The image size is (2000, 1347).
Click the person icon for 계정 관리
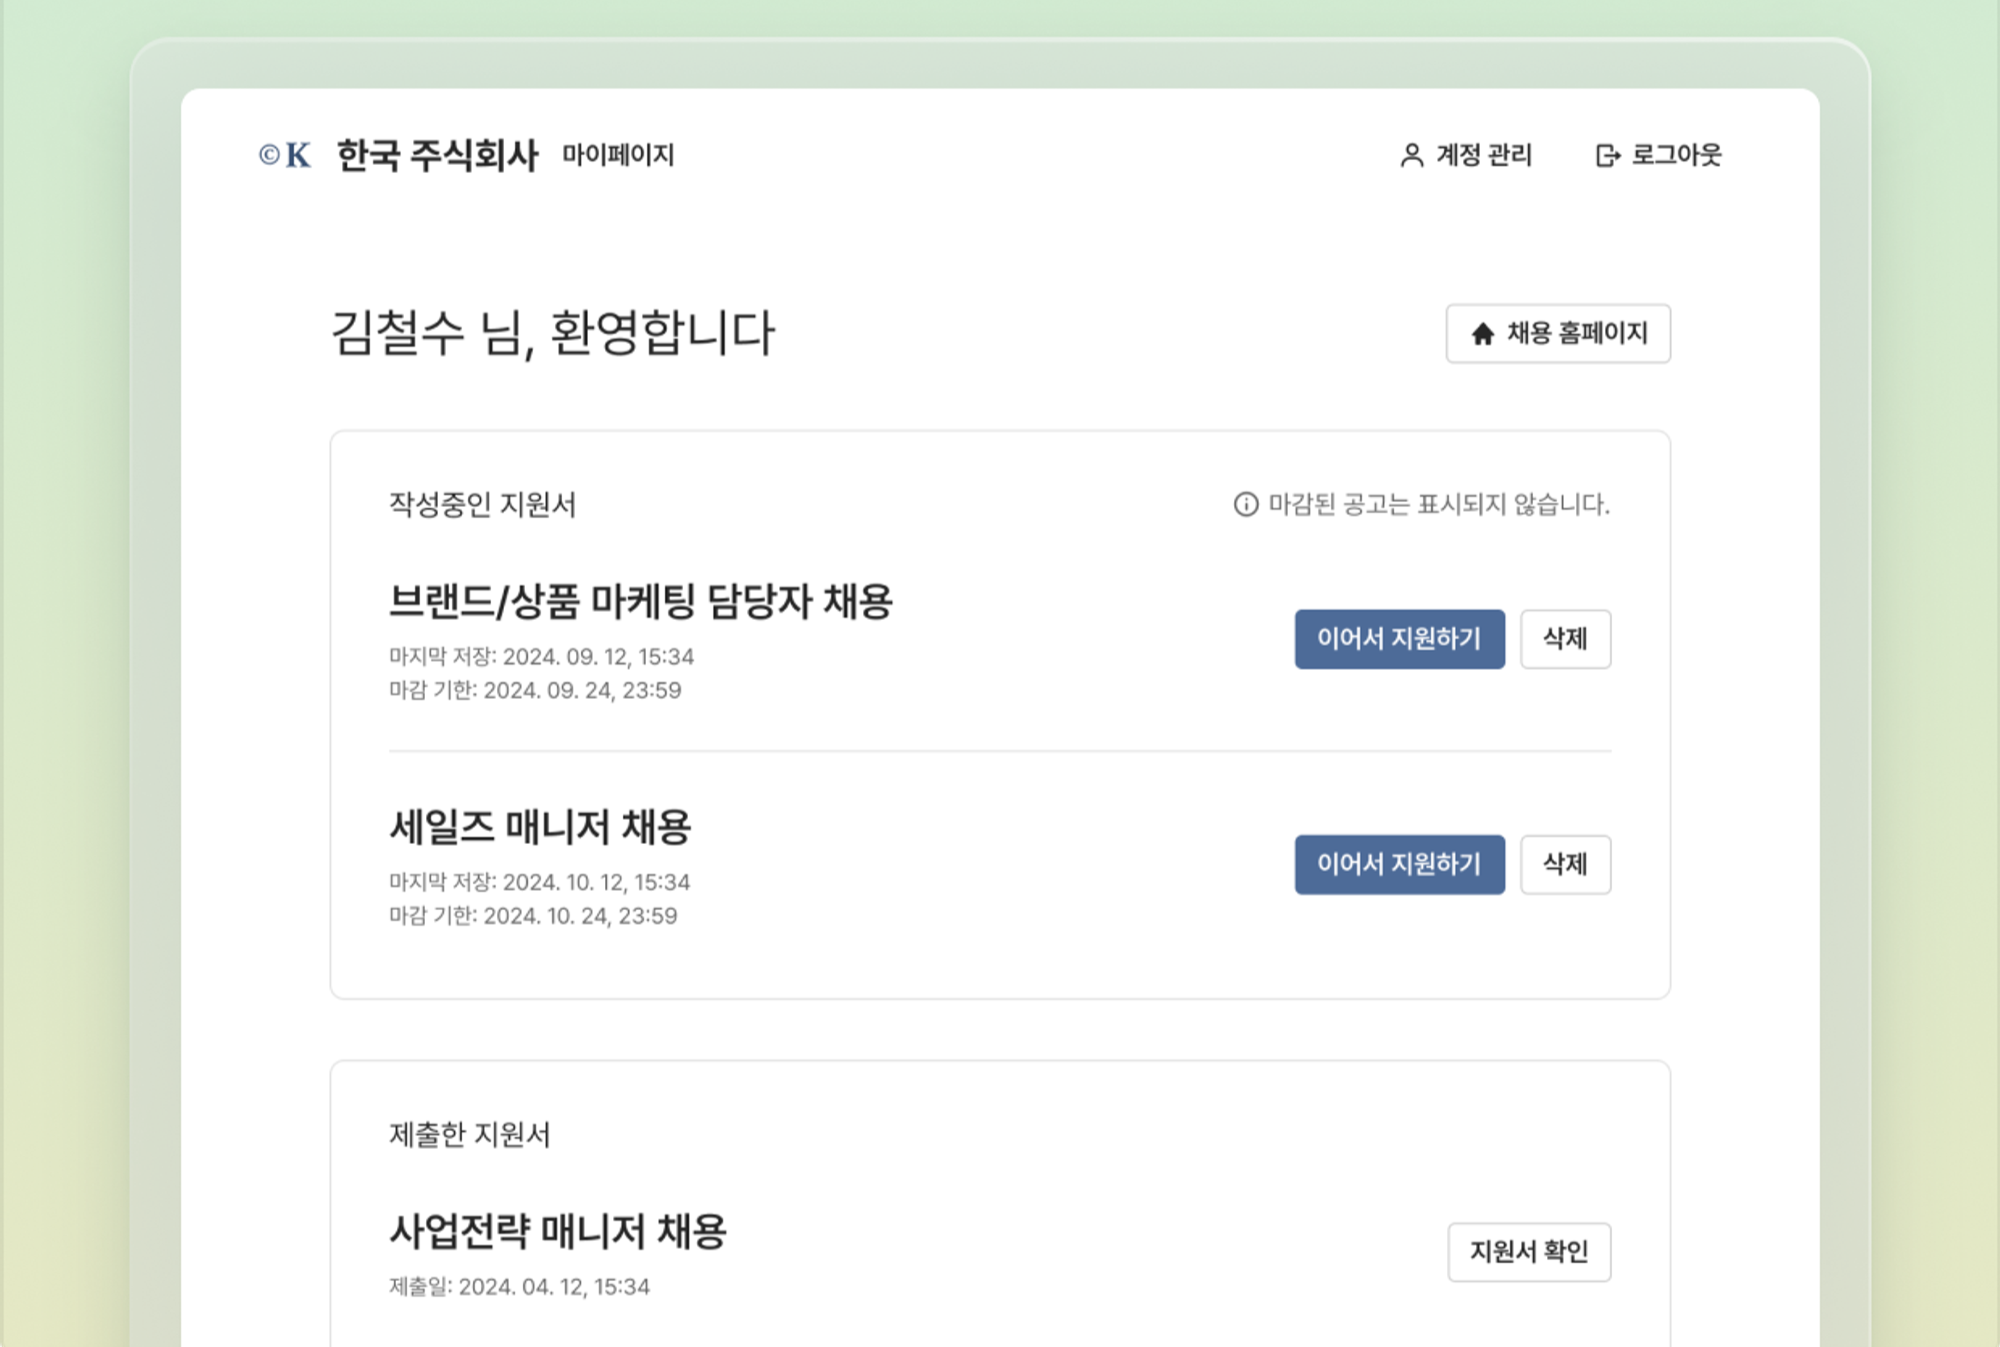(x=1411, y=155)
